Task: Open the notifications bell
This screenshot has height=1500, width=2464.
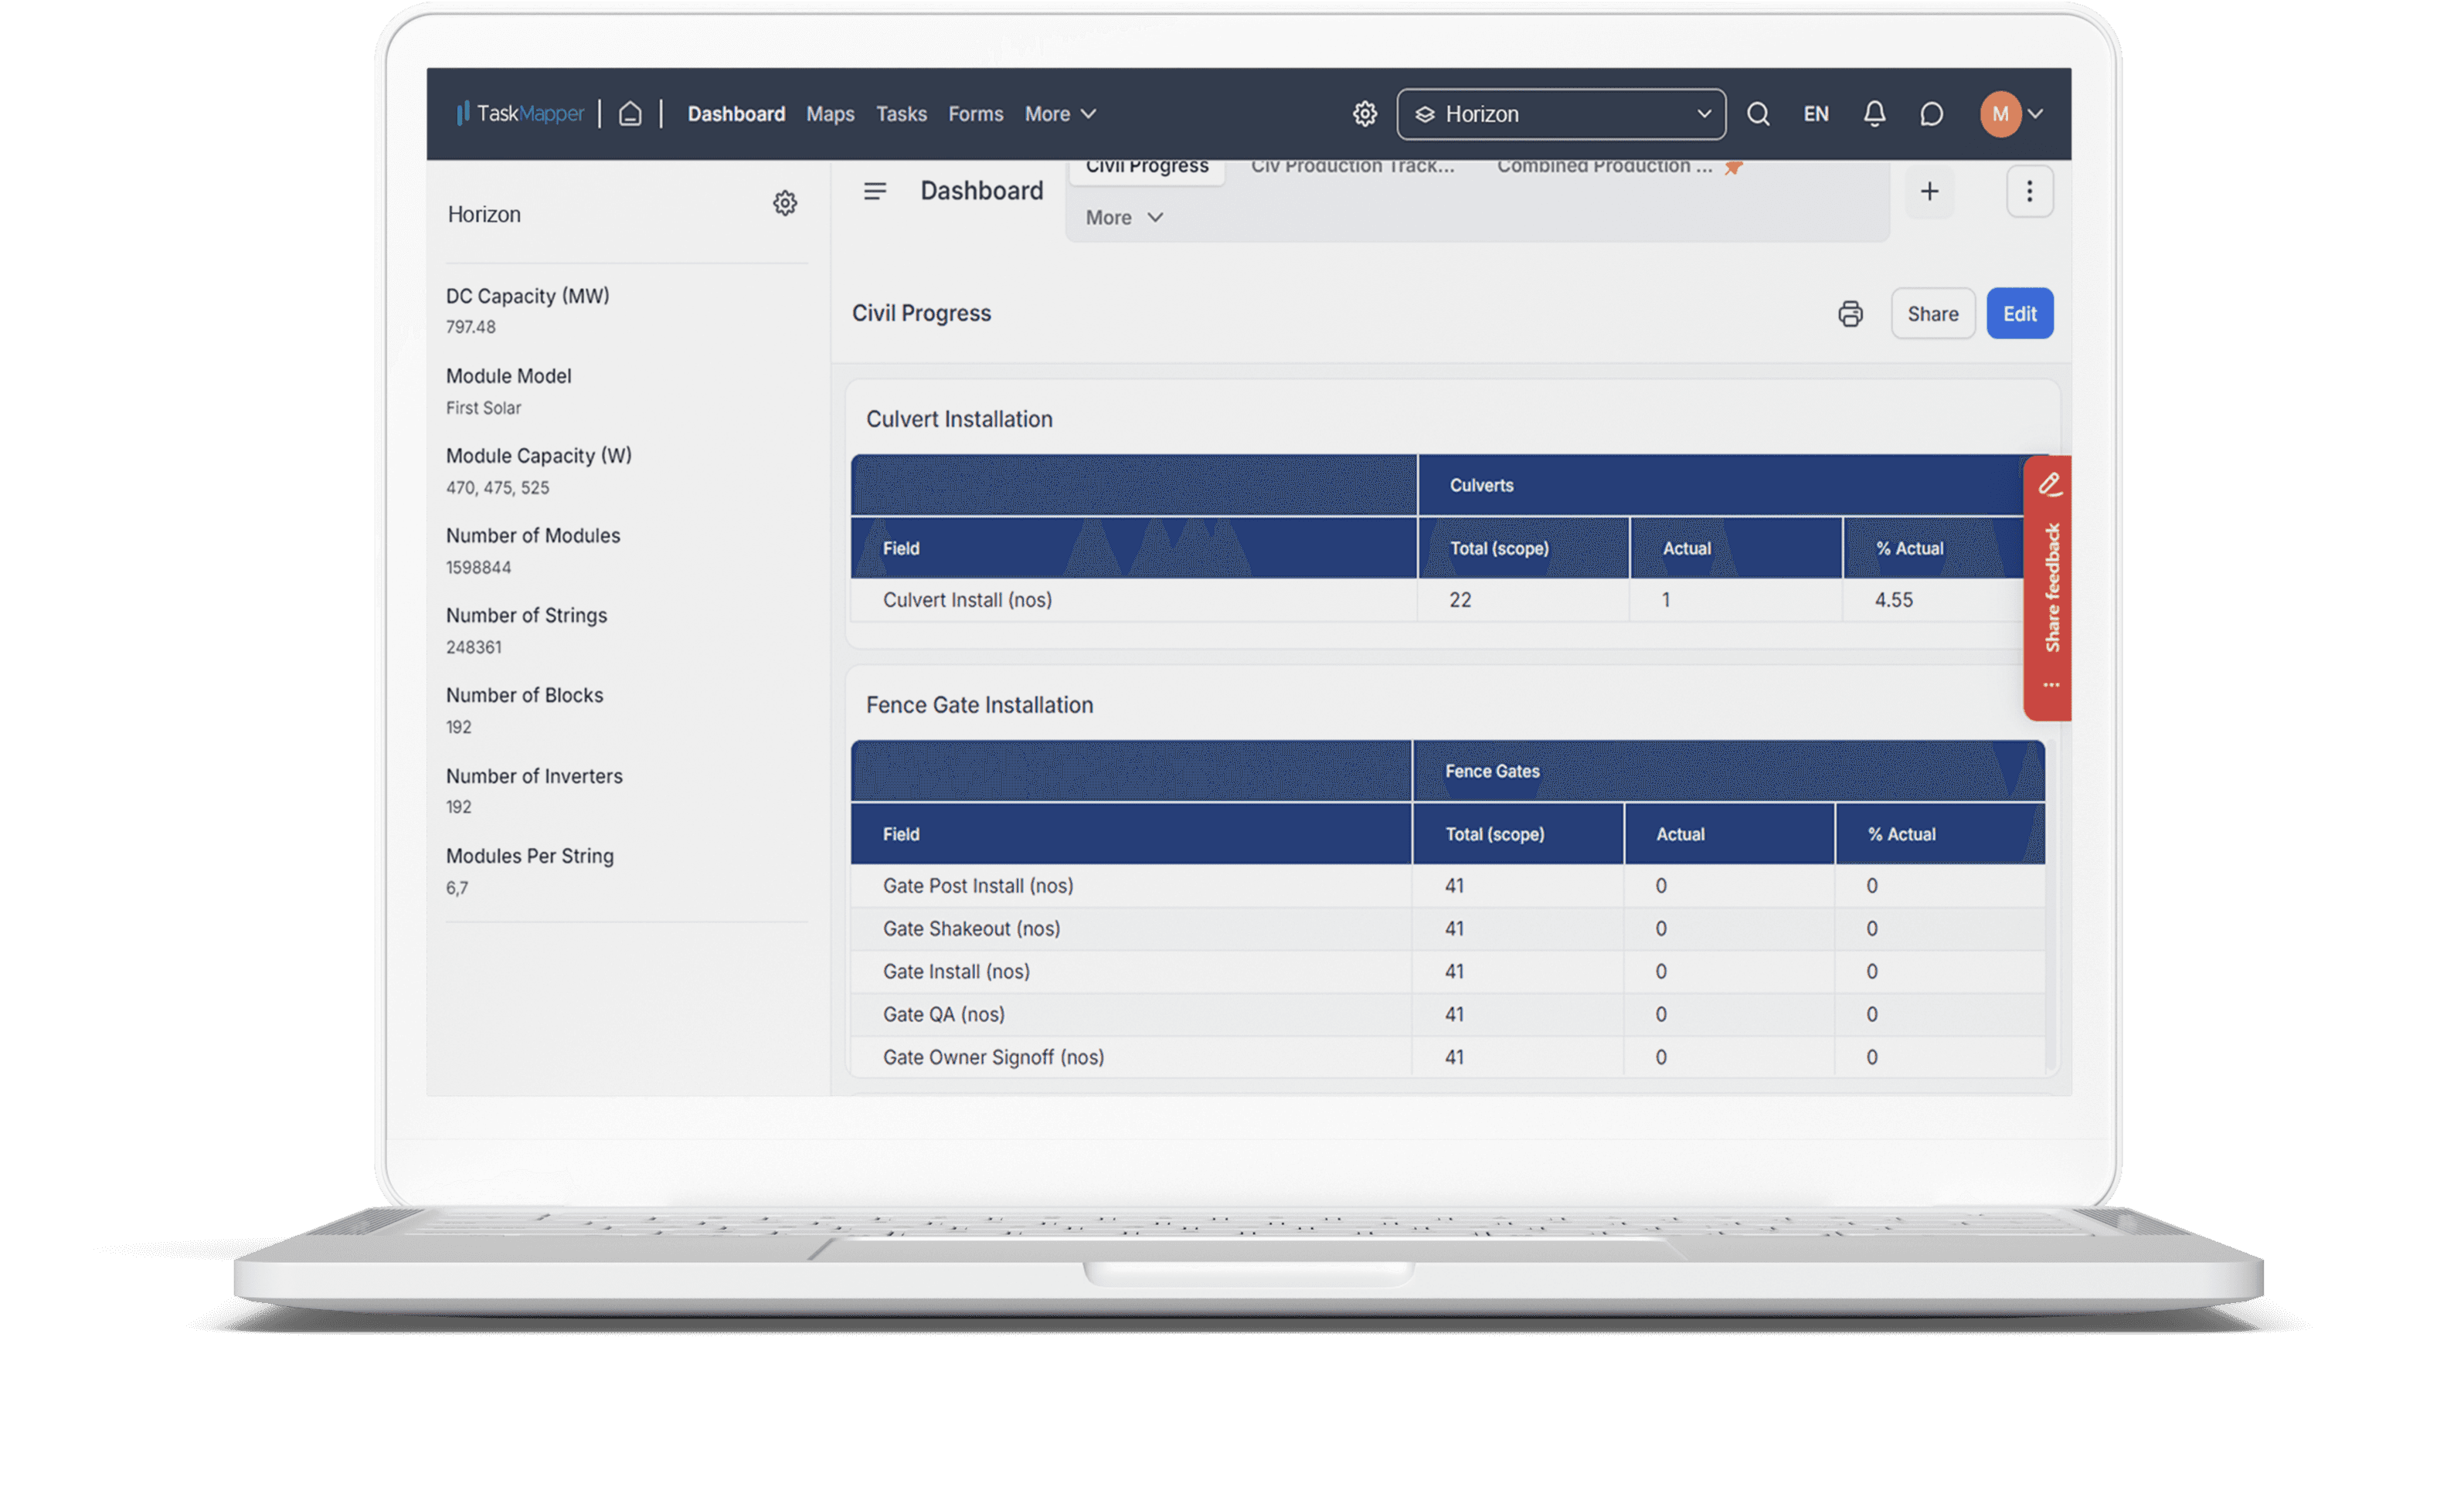Action: [x=1874, y=114]
